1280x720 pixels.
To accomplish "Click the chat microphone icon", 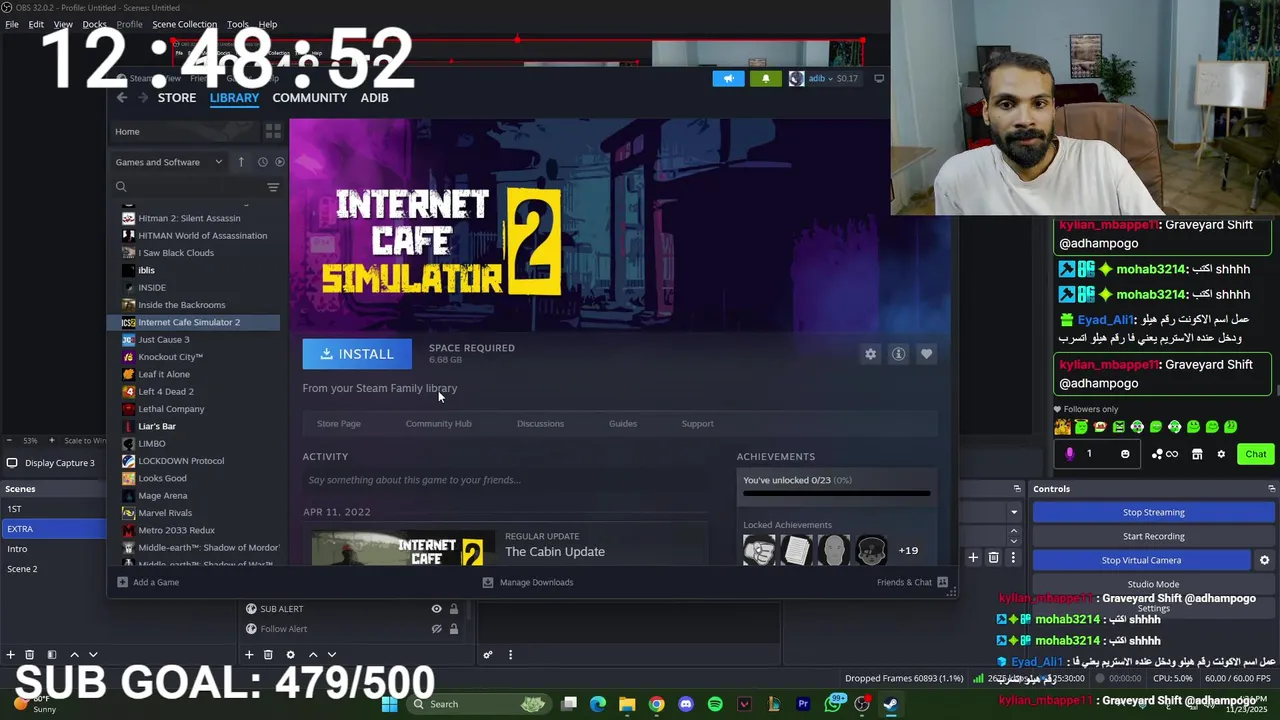I will (x=1069, y=454).
